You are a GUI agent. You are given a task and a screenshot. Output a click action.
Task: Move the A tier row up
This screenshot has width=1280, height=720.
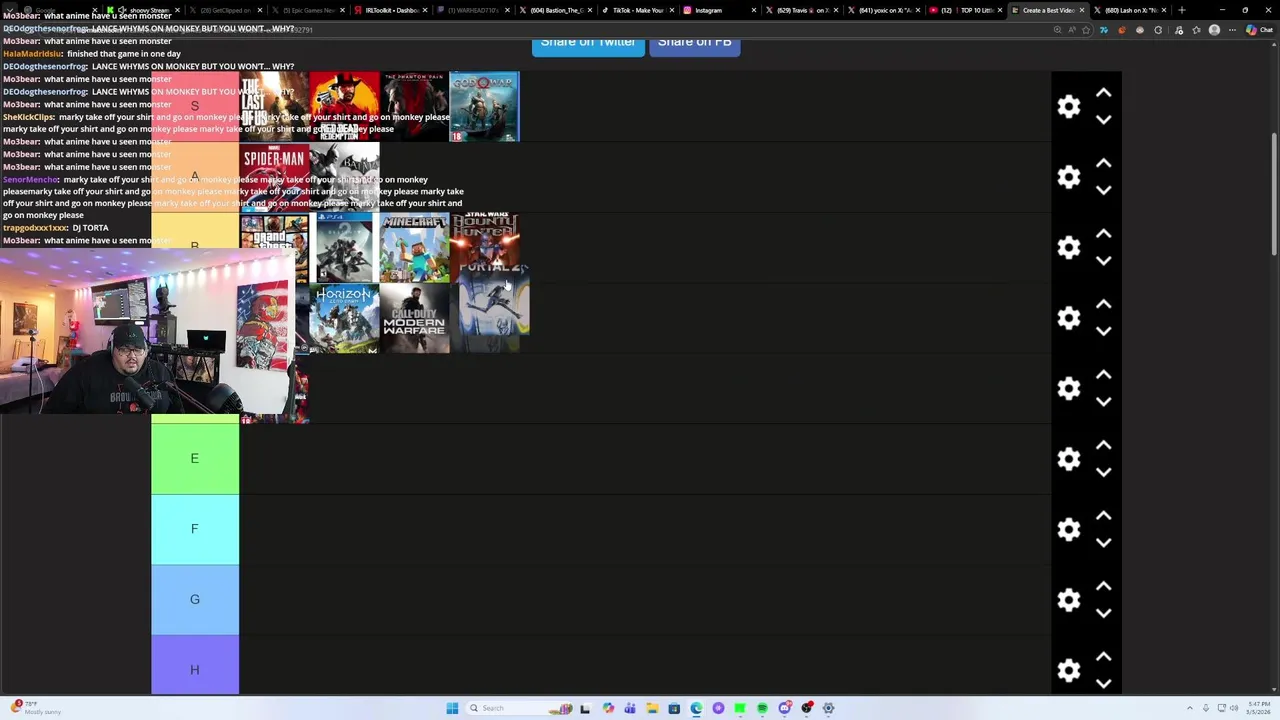pyautogui.click(x=1103, y=163)
